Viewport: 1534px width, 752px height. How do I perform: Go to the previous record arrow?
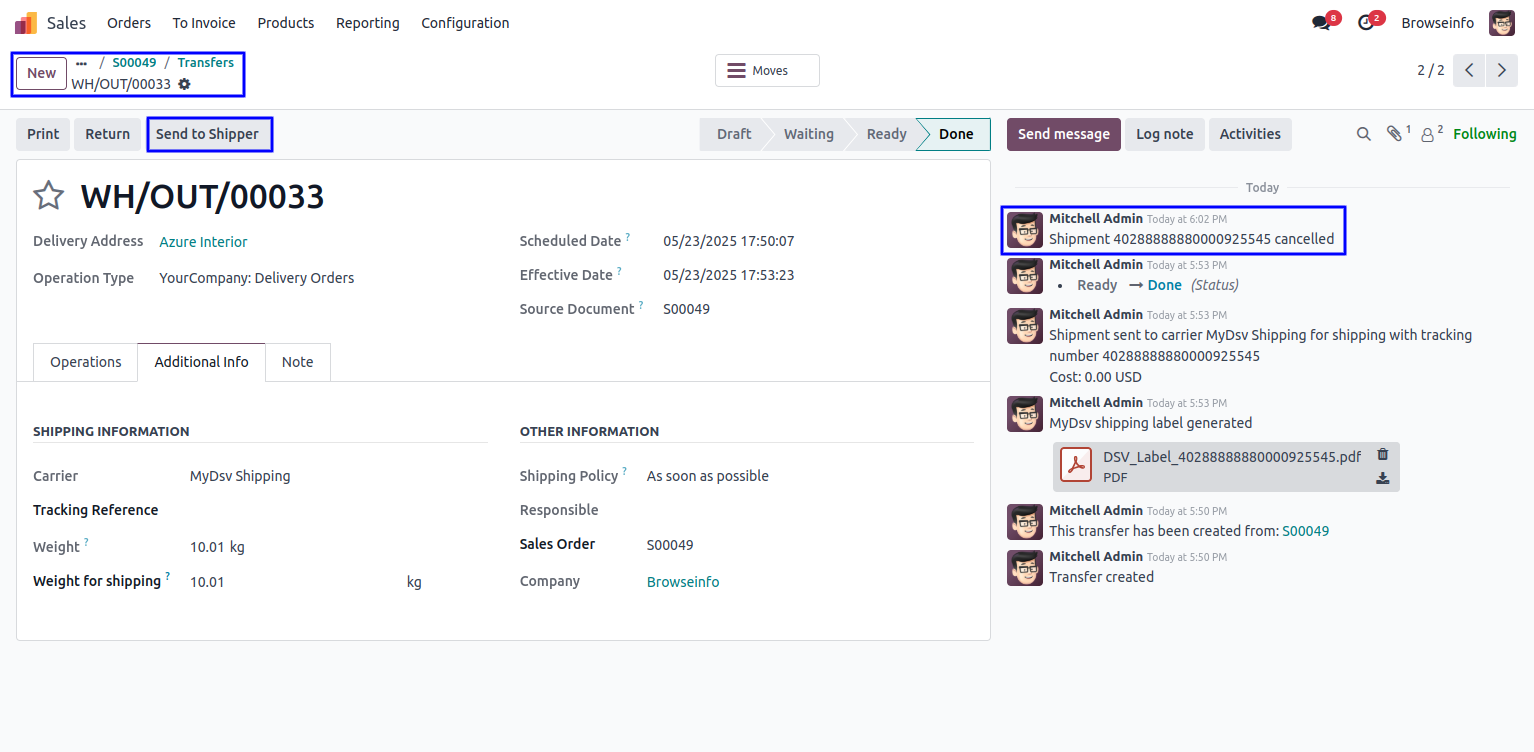1469,70
